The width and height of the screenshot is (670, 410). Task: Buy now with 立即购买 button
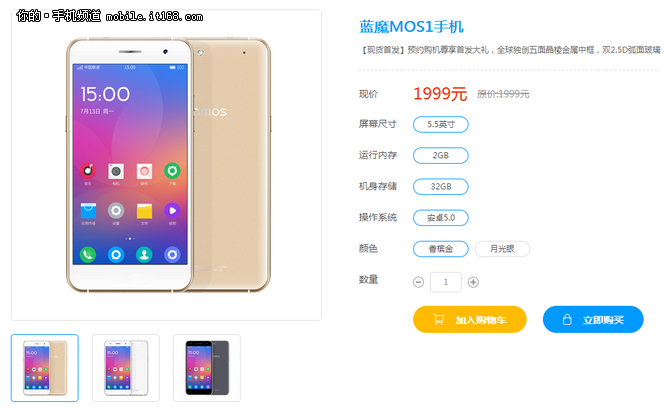[593, 319]
